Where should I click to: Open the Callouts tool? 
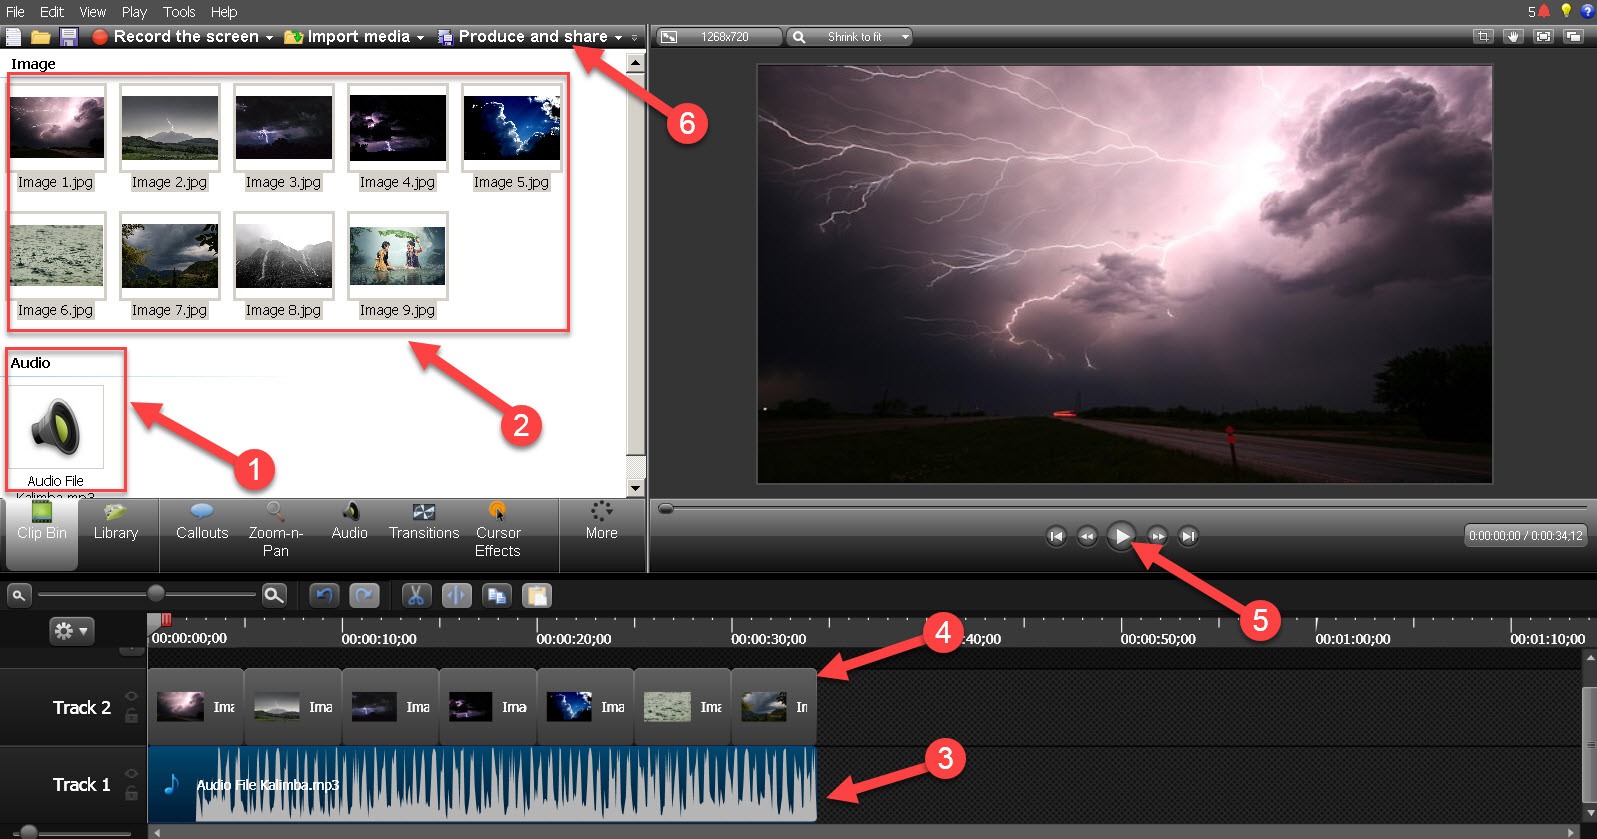202,522
